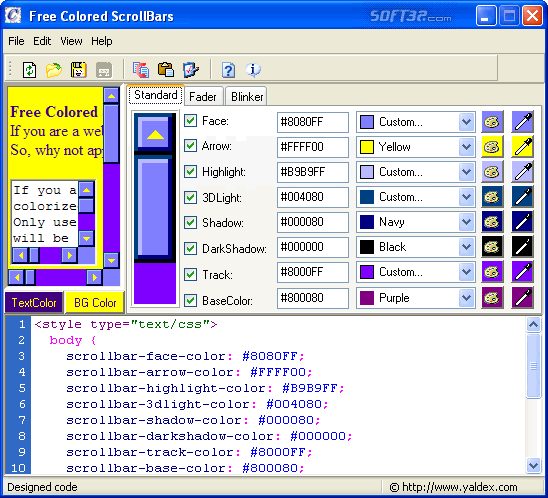The width and height of the screenshot is (548, 498).
Task: Open the View menu
Action: click(71, 41)
